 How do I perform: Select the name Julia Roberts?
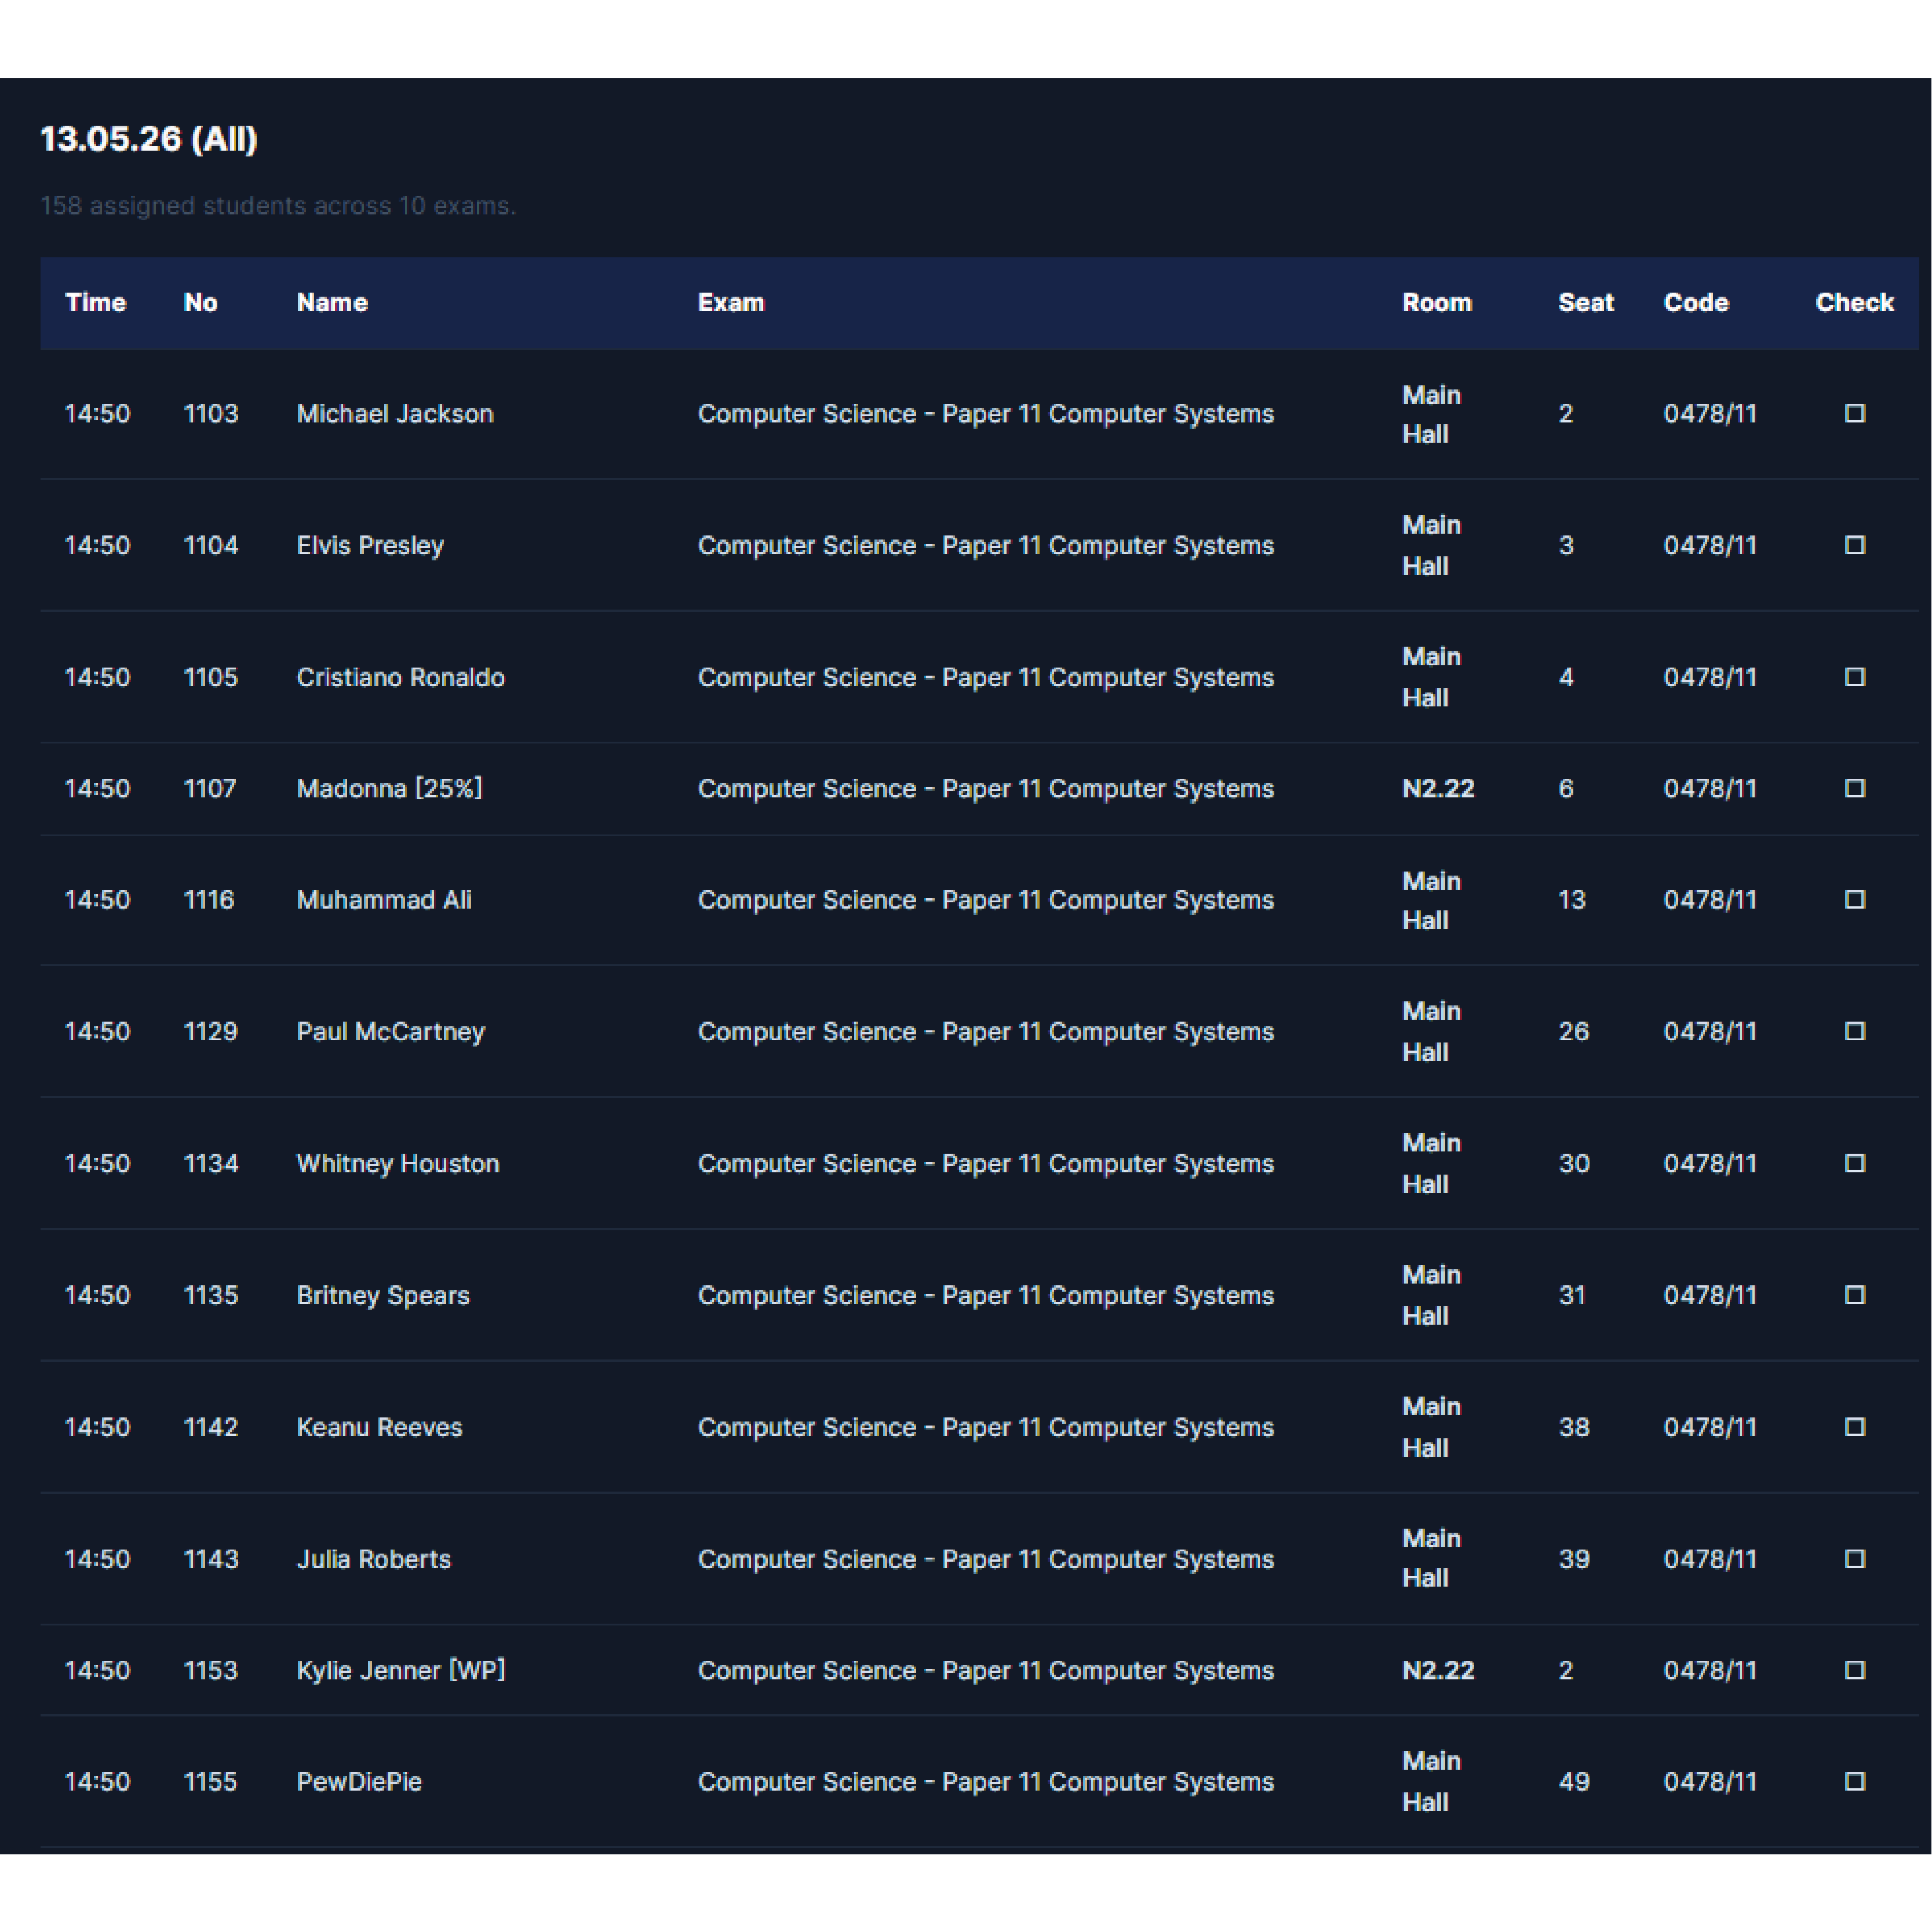(x=373, y=1559)
